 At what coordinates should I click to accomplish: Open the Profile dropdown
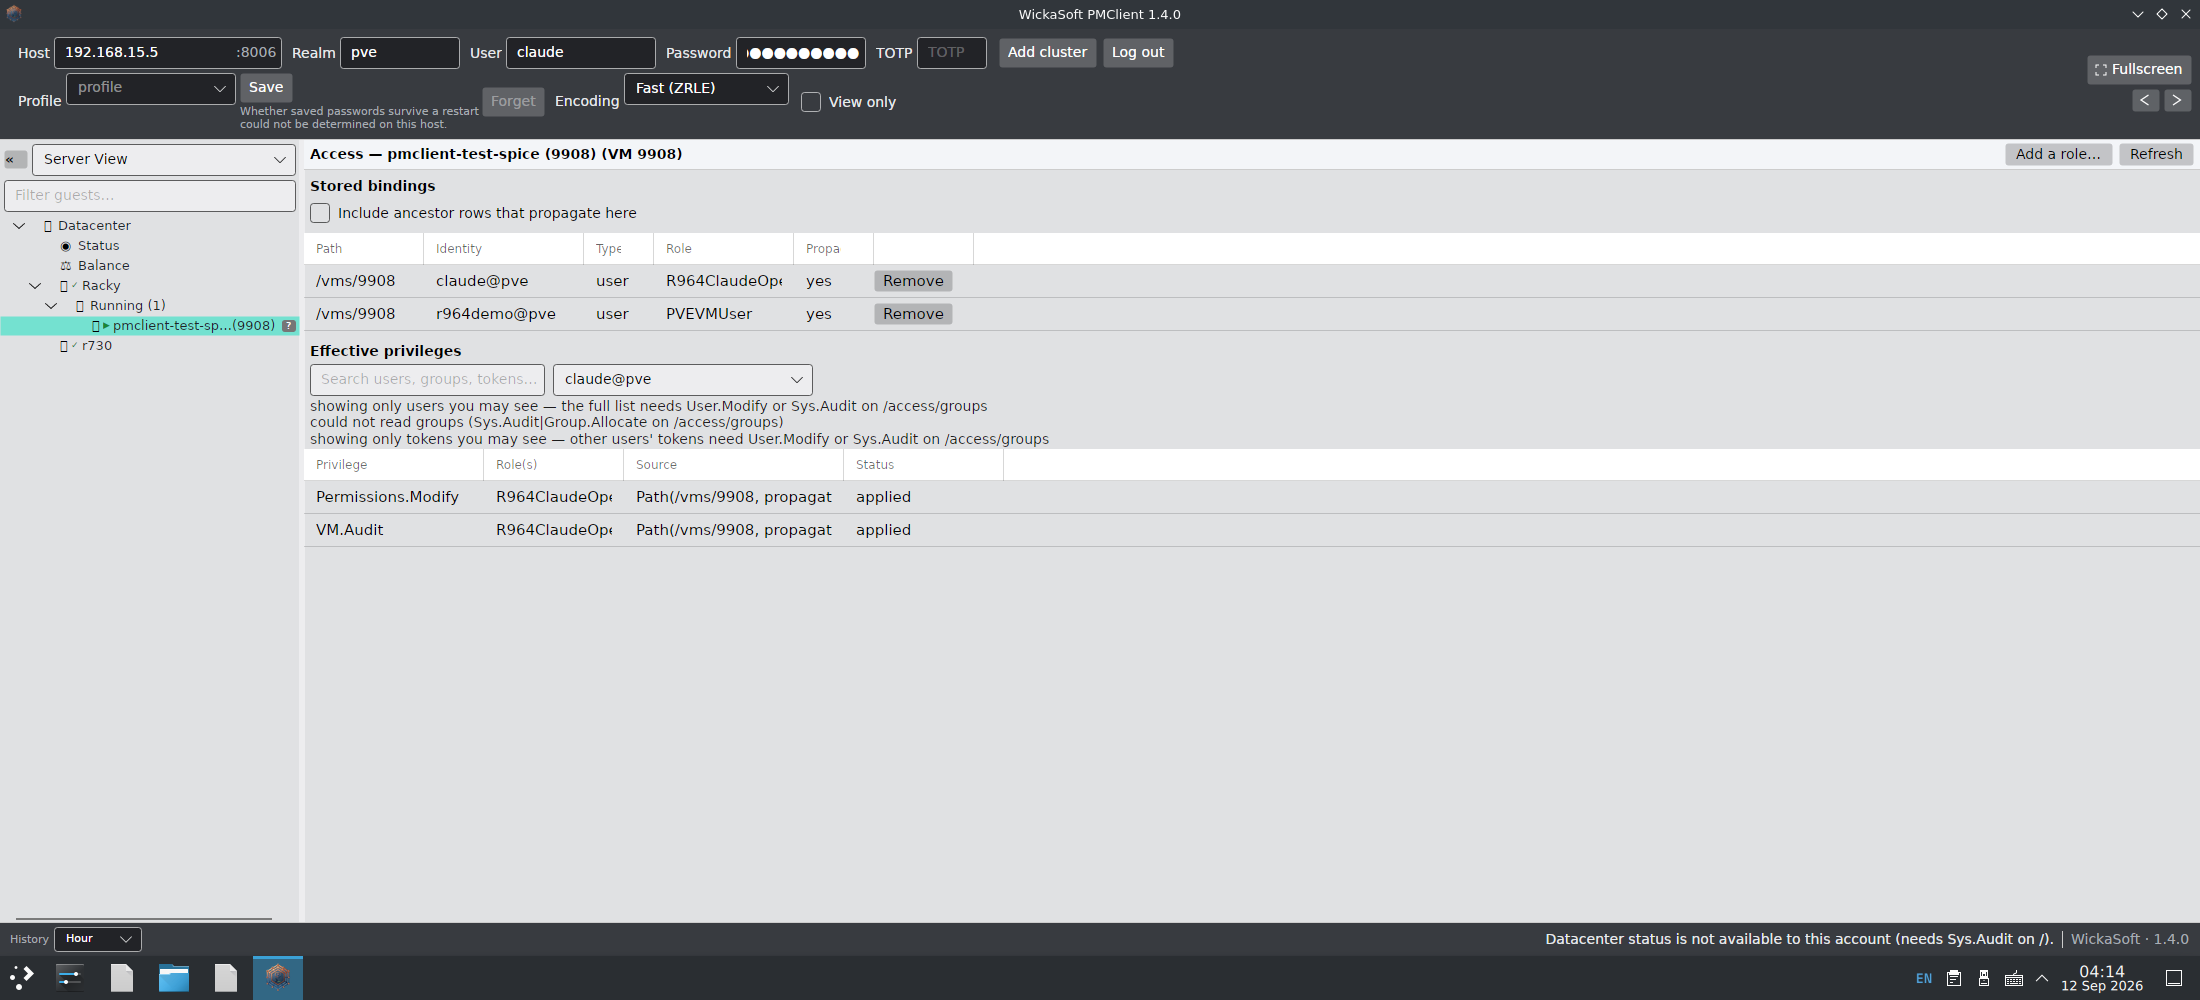[x=151, y=88]
